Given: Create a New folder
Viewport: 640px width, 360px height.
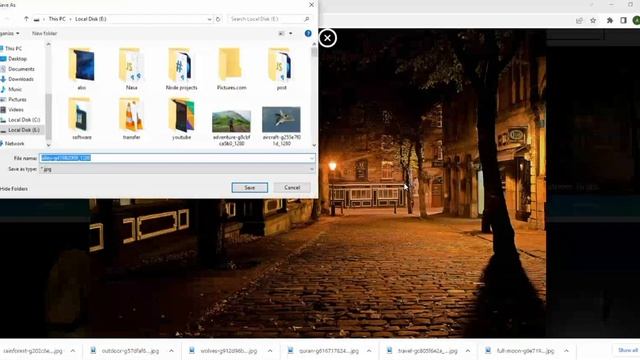Looking at the screenshot, I should tap(44, 33).
